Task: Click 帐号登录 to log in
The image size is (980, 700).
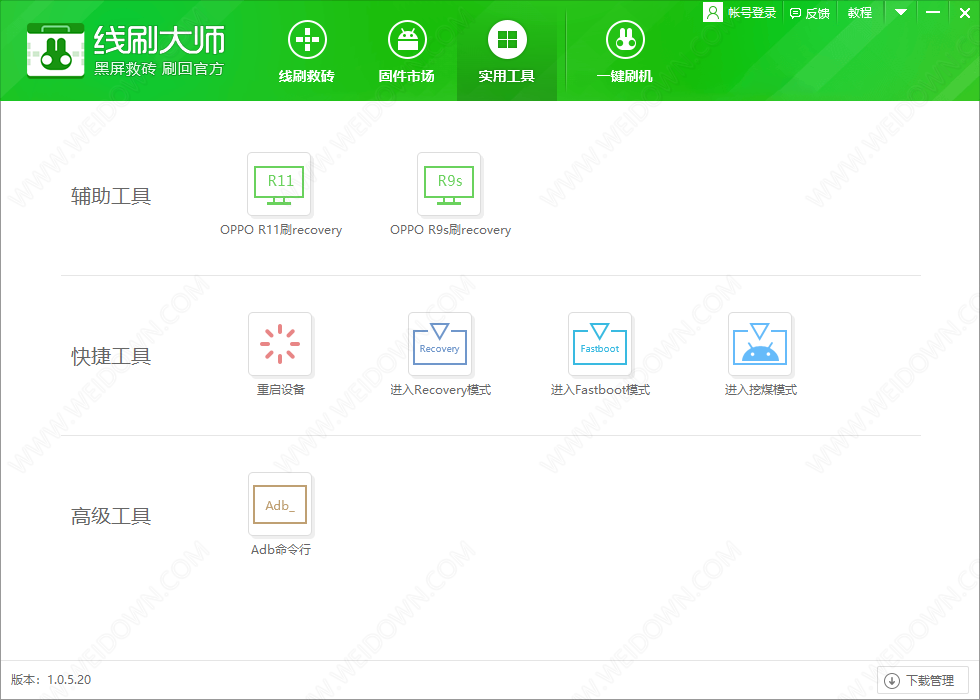Action: click(x=741, y=13)
